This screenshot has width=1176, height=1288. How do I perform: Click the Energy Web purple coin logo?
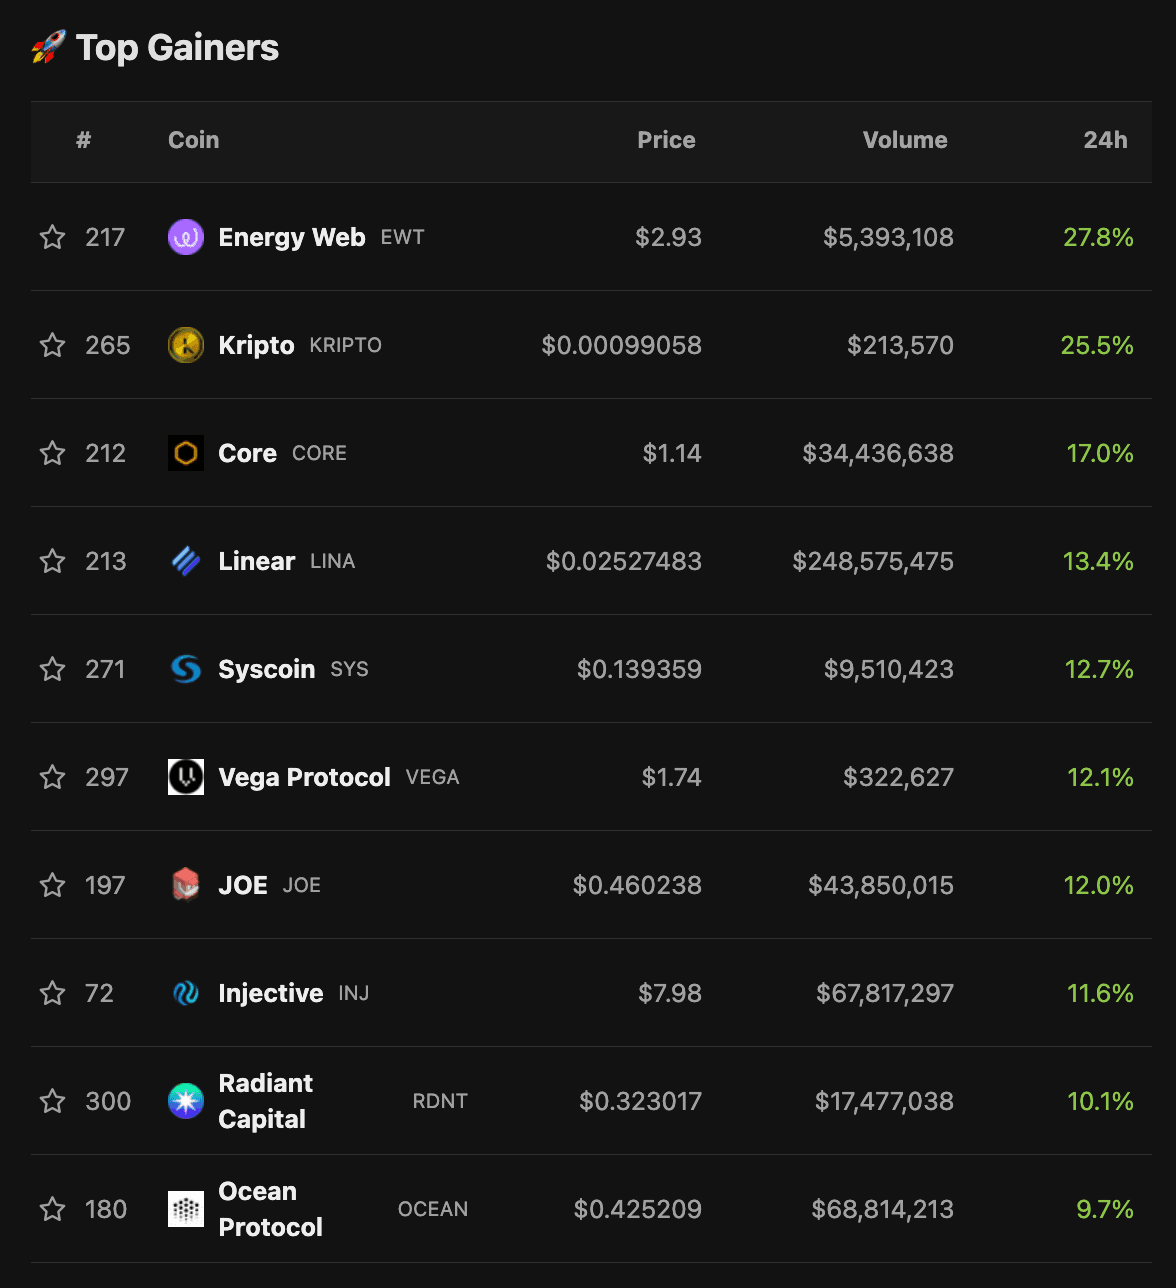[186, 237]
